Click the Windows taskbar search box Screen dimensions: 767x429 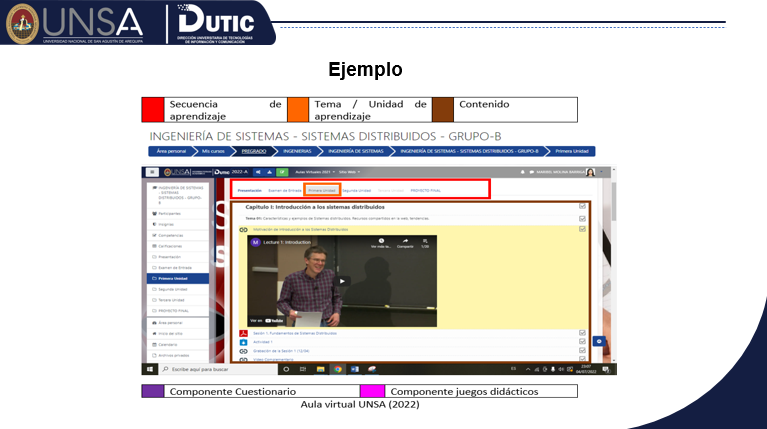point(219,369)
